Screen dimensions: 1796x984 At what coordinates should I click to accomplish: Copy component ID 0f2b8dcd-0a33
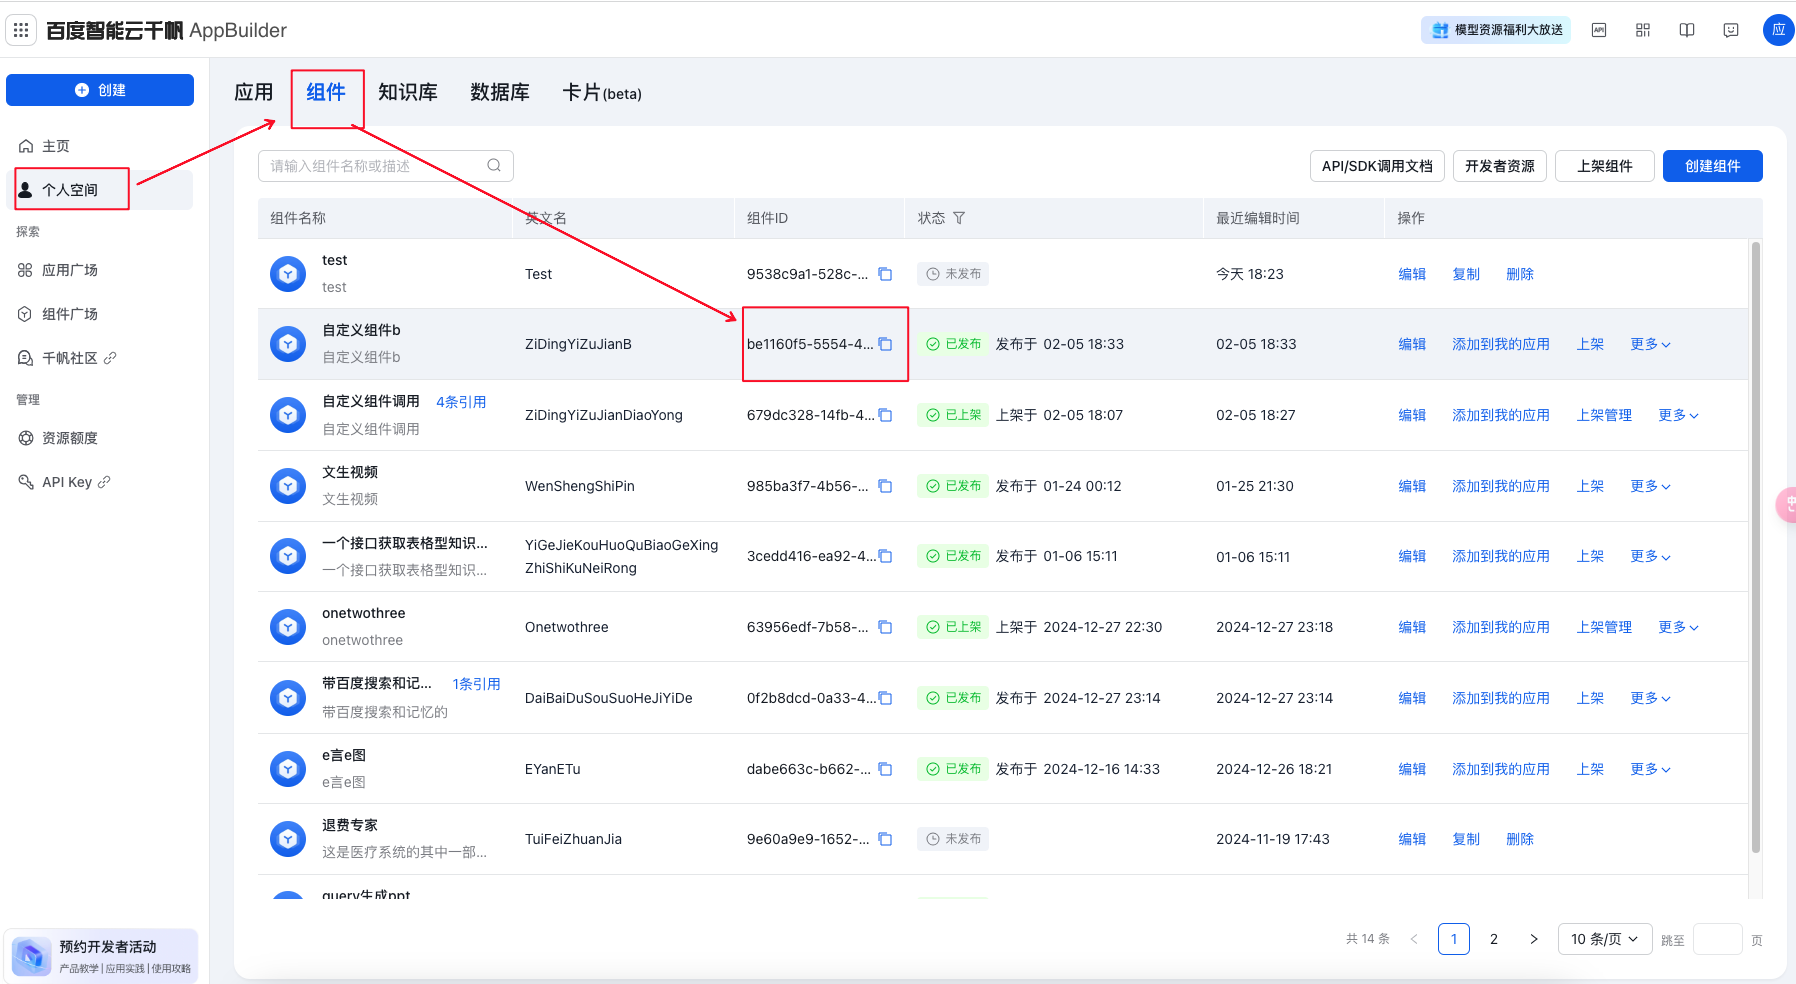point(885,698)
